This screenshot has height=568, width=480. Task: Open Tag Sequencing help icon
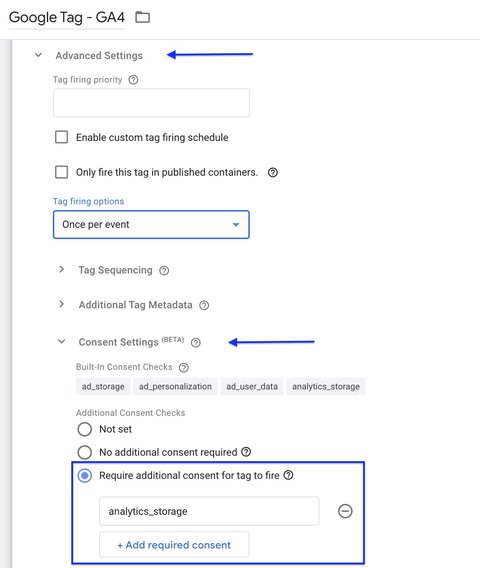(x=164, y=271)
